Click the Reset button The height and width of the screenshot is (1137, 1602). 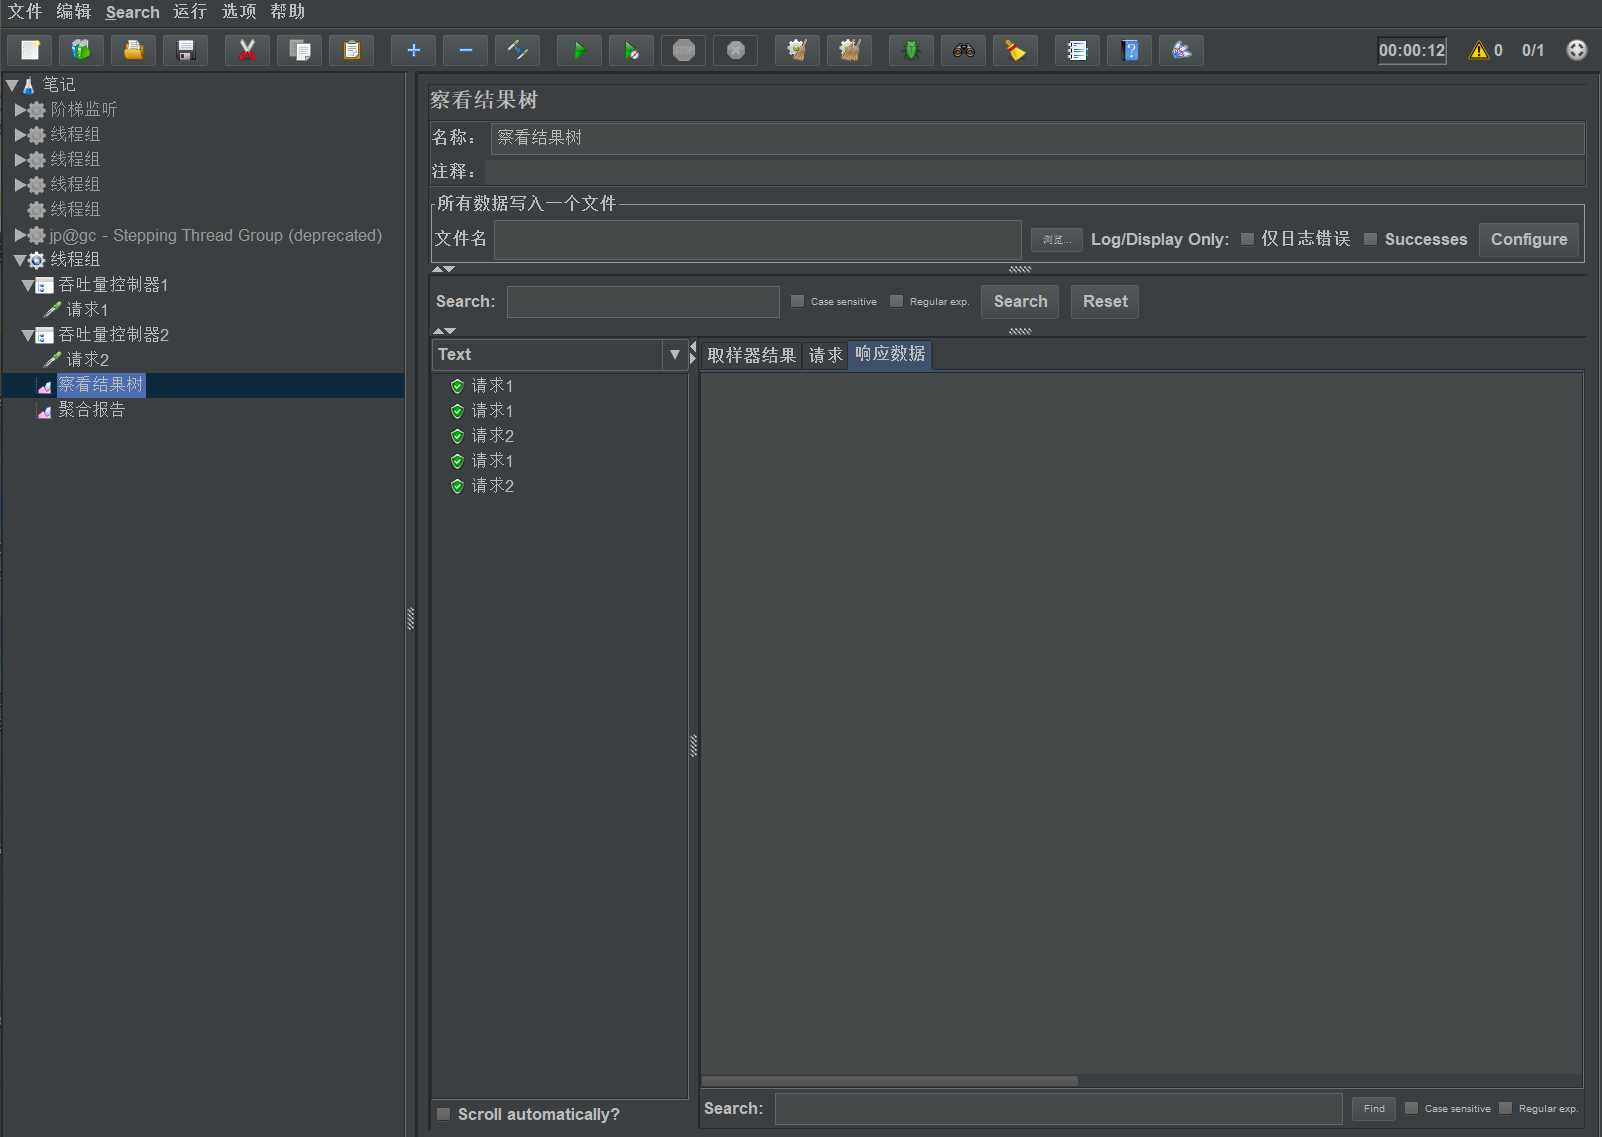(x=1105, y=301)
